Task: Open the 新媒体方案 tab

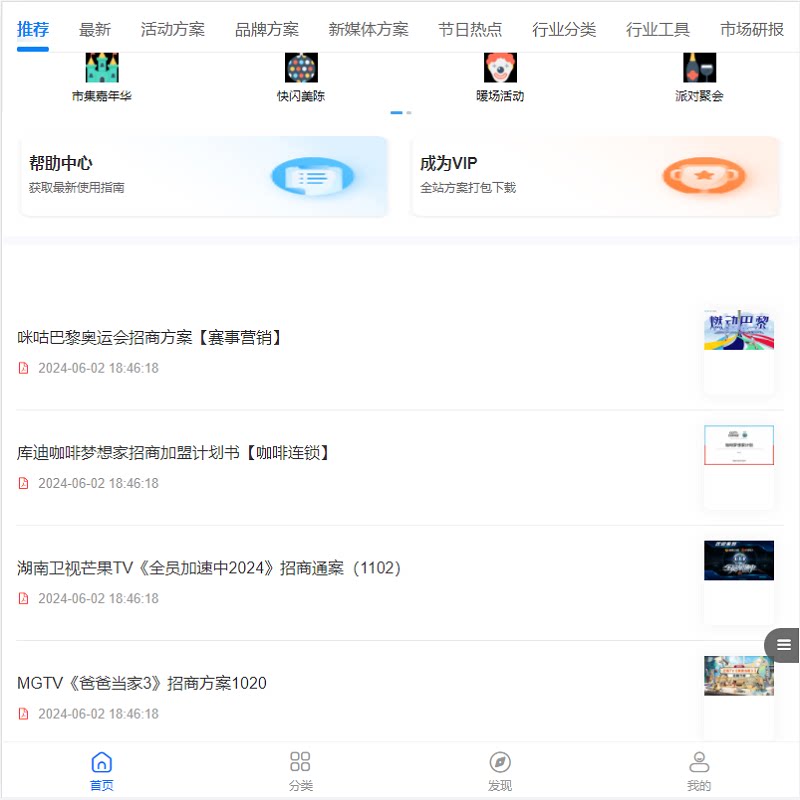Action: pyautogui.click(x=368, y=30)
